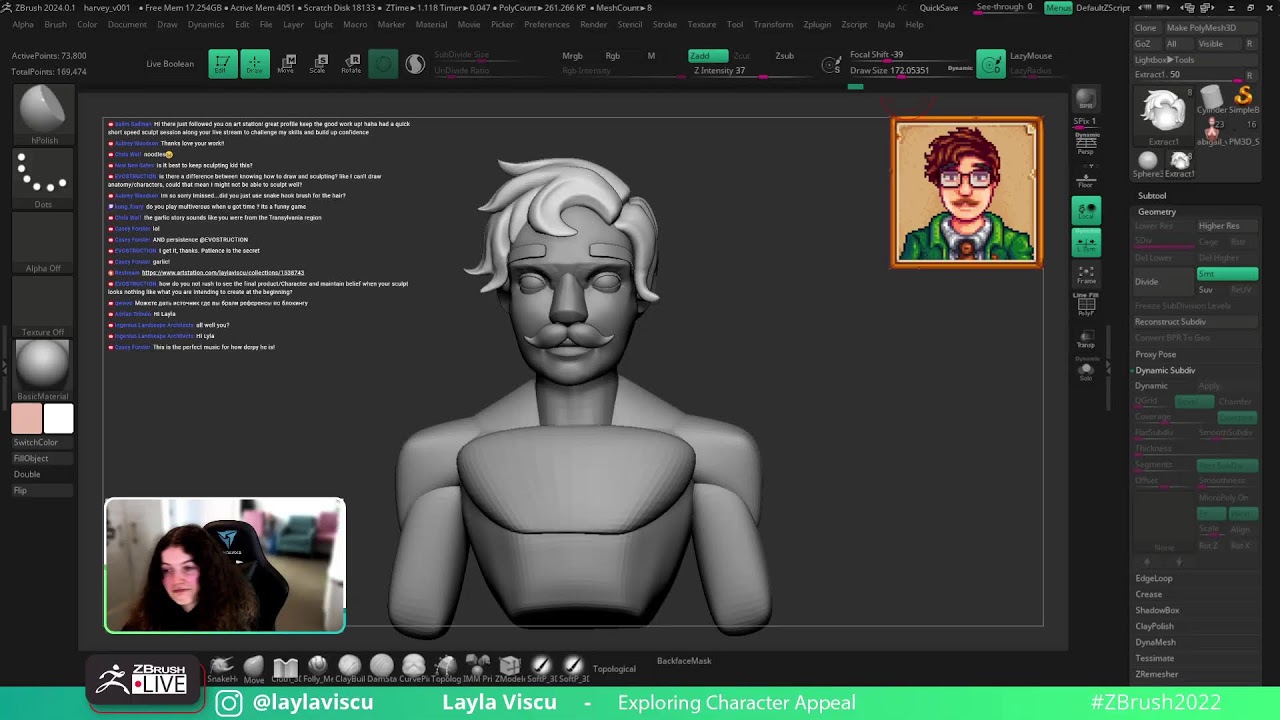Select the Folly_Me brush
This screenshot has height=720, width=1280.
tap(318, 667)
